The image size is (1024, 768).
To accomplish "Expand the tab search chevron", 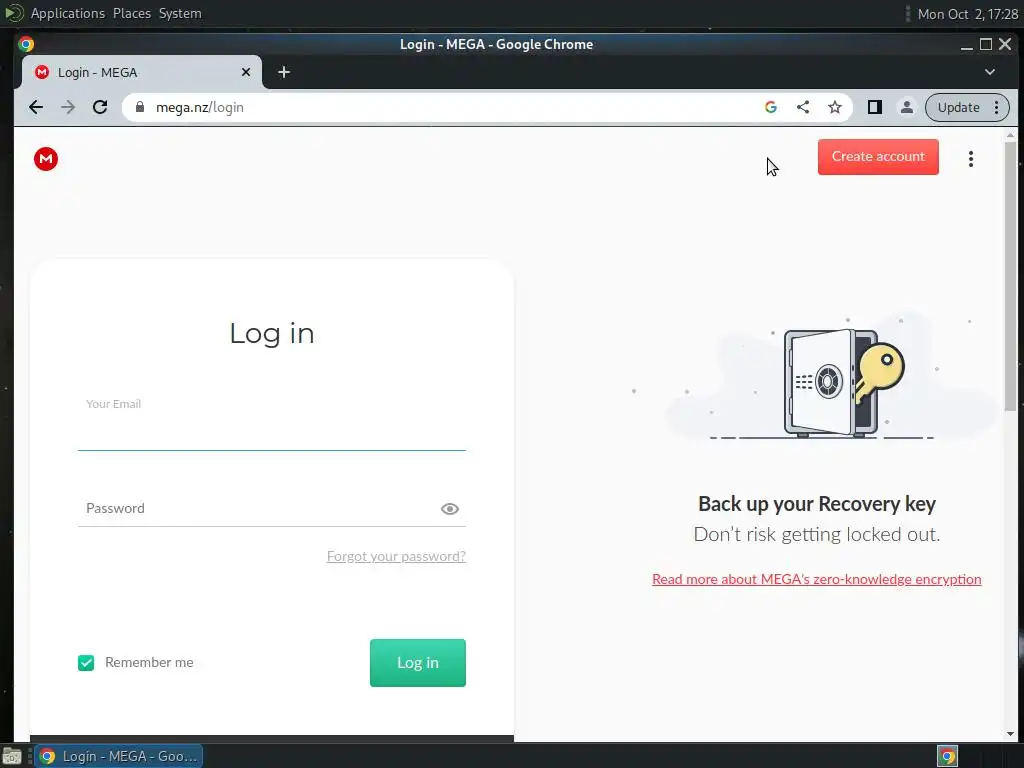I will [x=989, y=72].
